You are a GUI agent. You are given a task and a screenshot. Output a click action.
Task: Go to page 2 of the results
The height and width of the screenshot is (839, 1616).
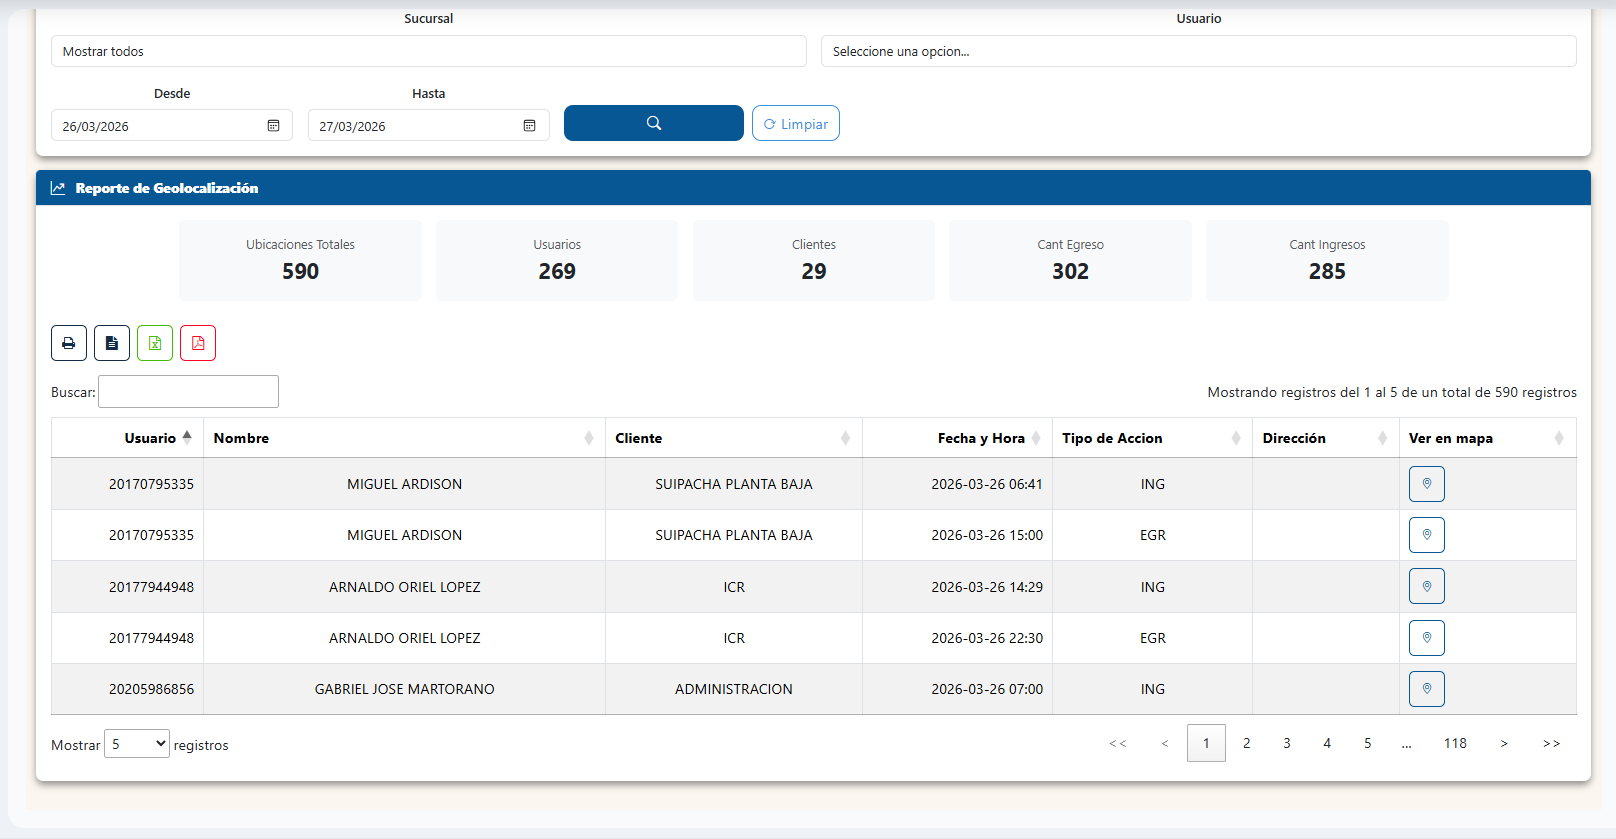pos(1246,743)
